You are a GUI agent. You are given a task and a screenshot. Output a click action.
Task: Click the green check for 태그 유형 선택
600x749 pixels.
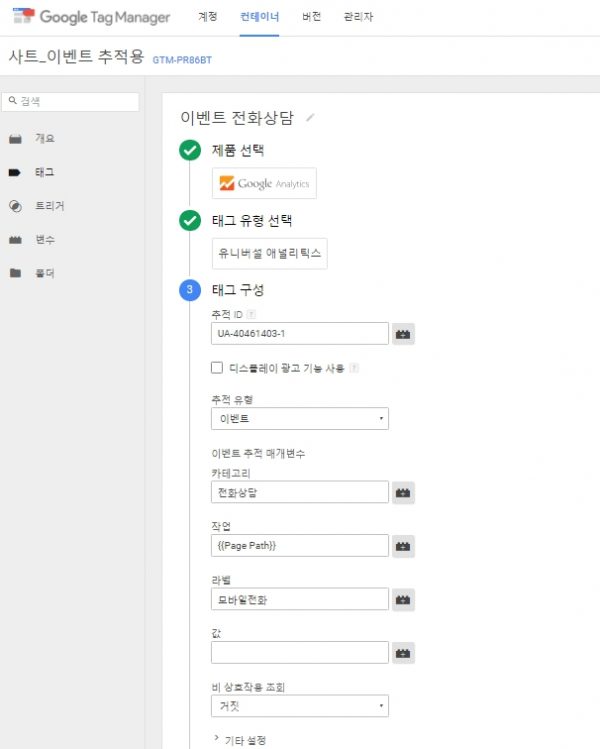tap(190, 220)
